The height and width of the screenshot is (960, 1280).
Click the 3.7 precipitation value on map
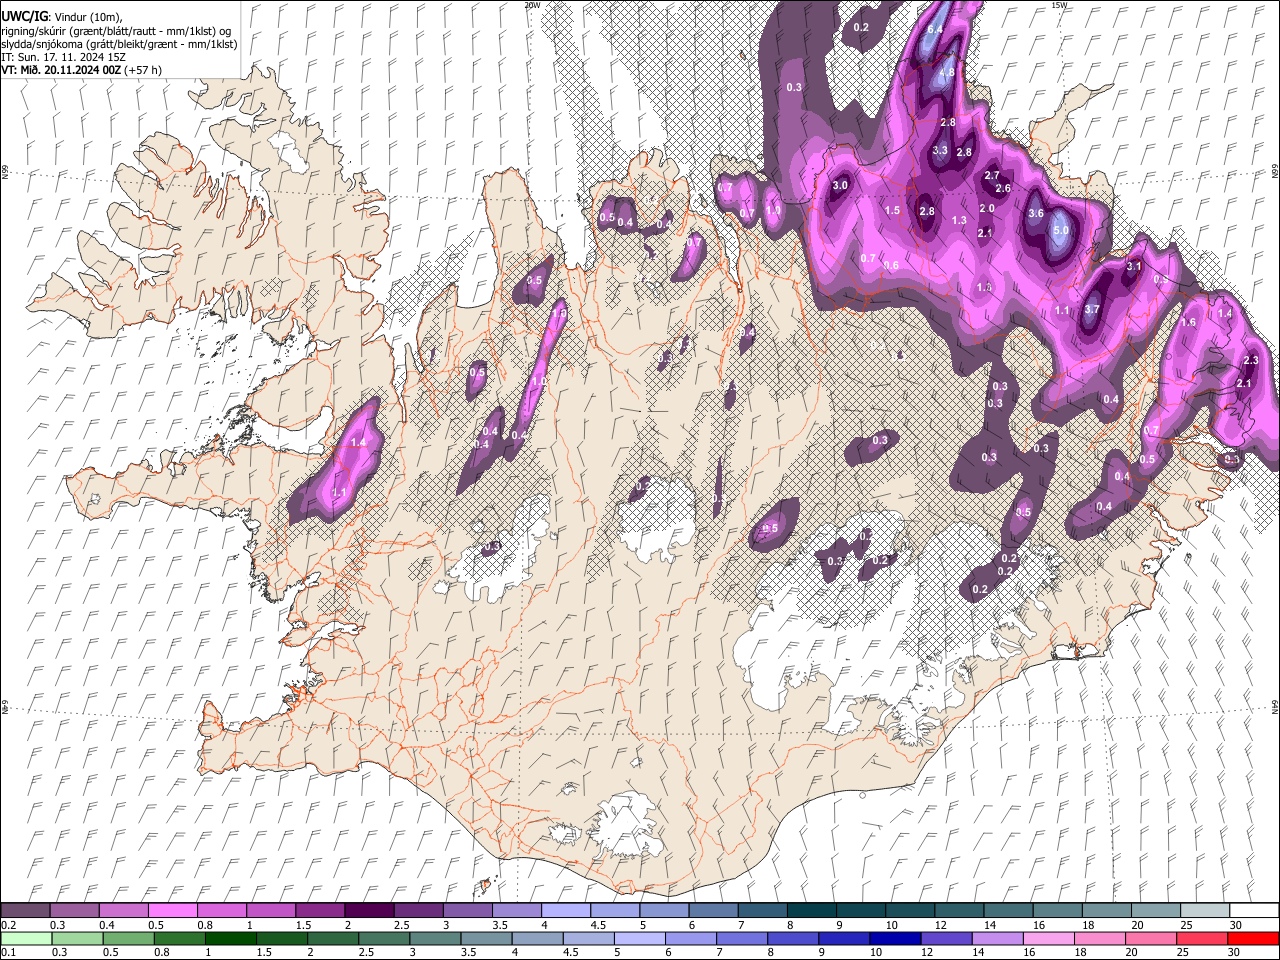1092,310
